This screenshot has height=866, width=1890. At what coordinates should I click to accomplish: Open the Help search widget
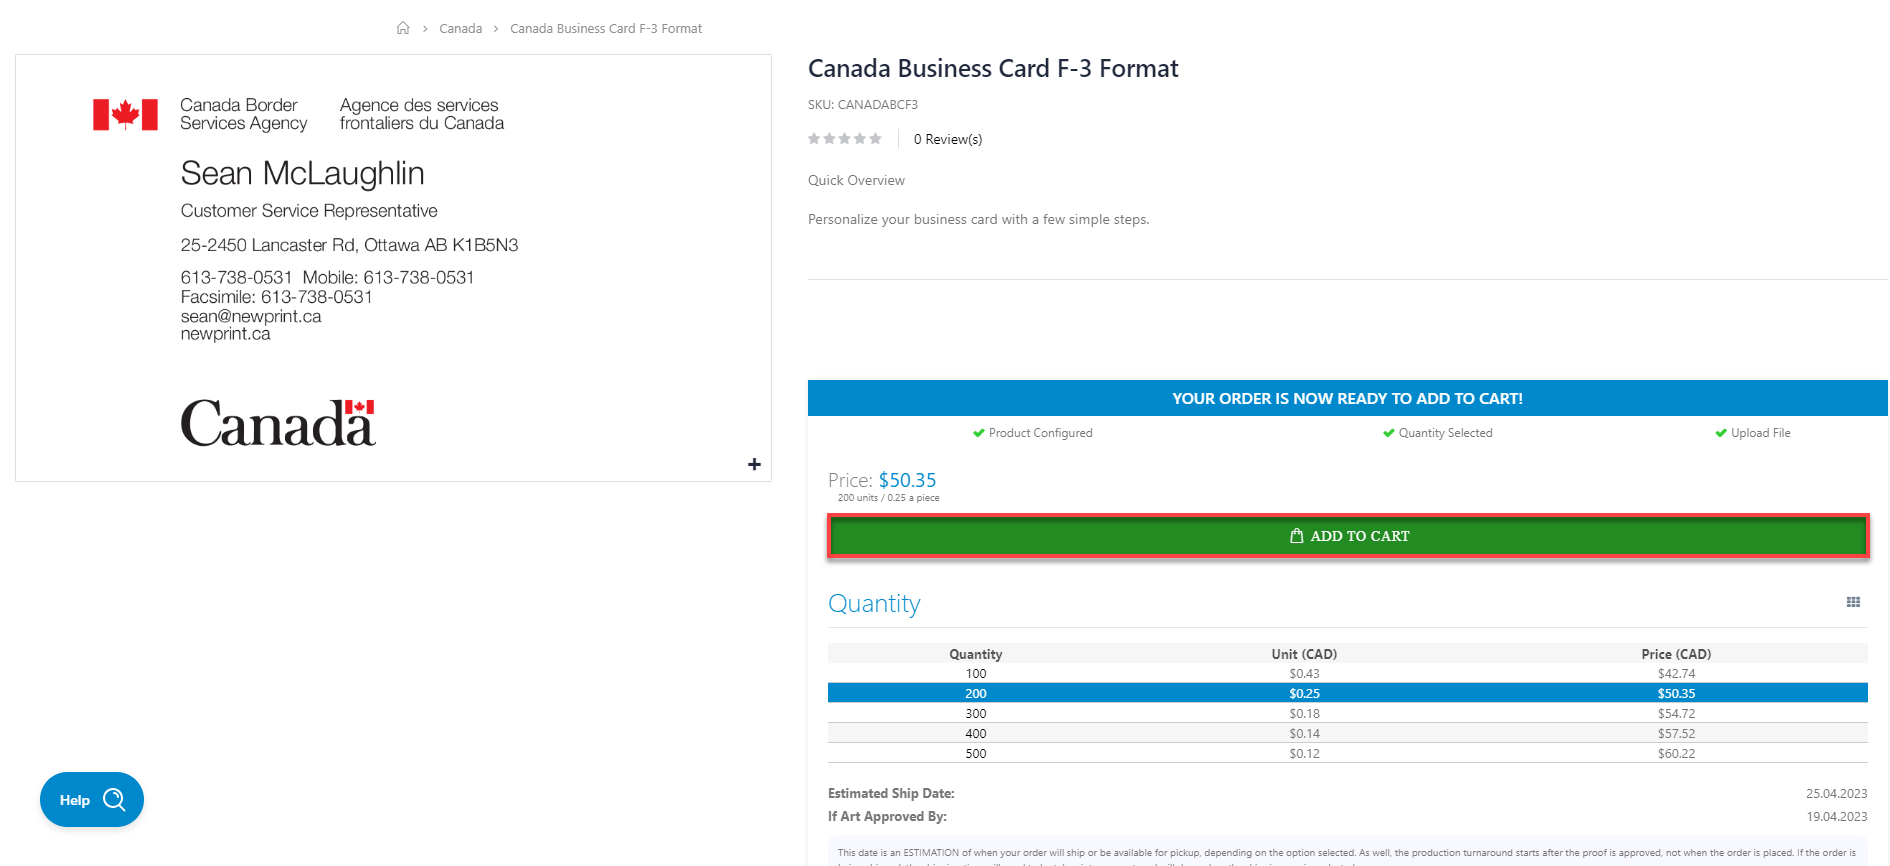(x=92, y=800)
